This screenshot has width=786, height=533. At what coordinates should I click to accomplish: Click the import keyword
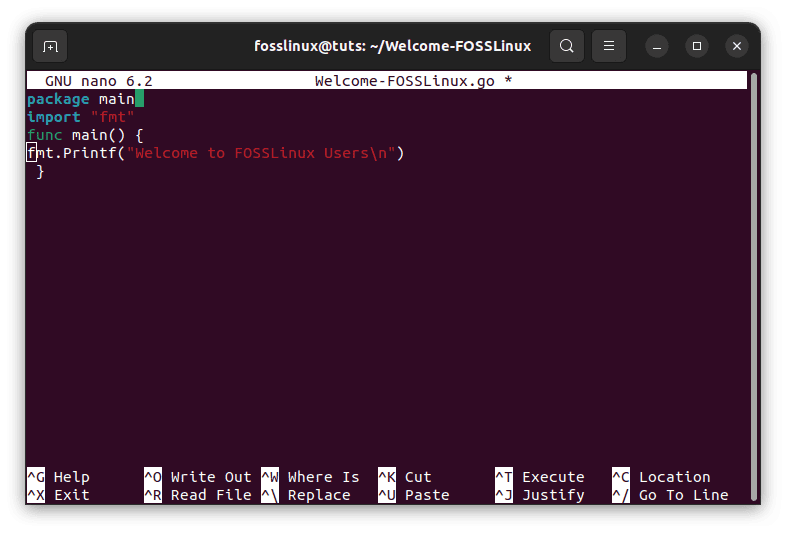(54, 117)
